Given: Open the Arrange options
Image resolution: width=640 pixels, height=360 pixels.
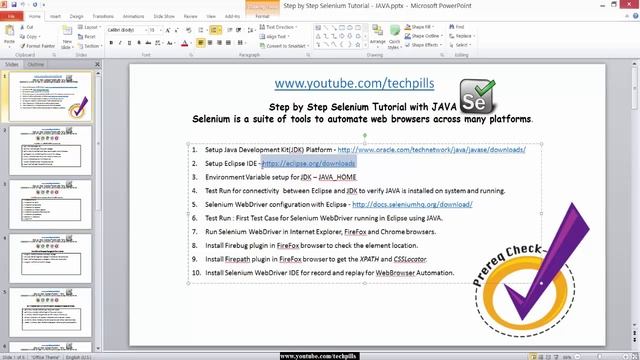Looking at the screenshot, I should click(378, 35).
